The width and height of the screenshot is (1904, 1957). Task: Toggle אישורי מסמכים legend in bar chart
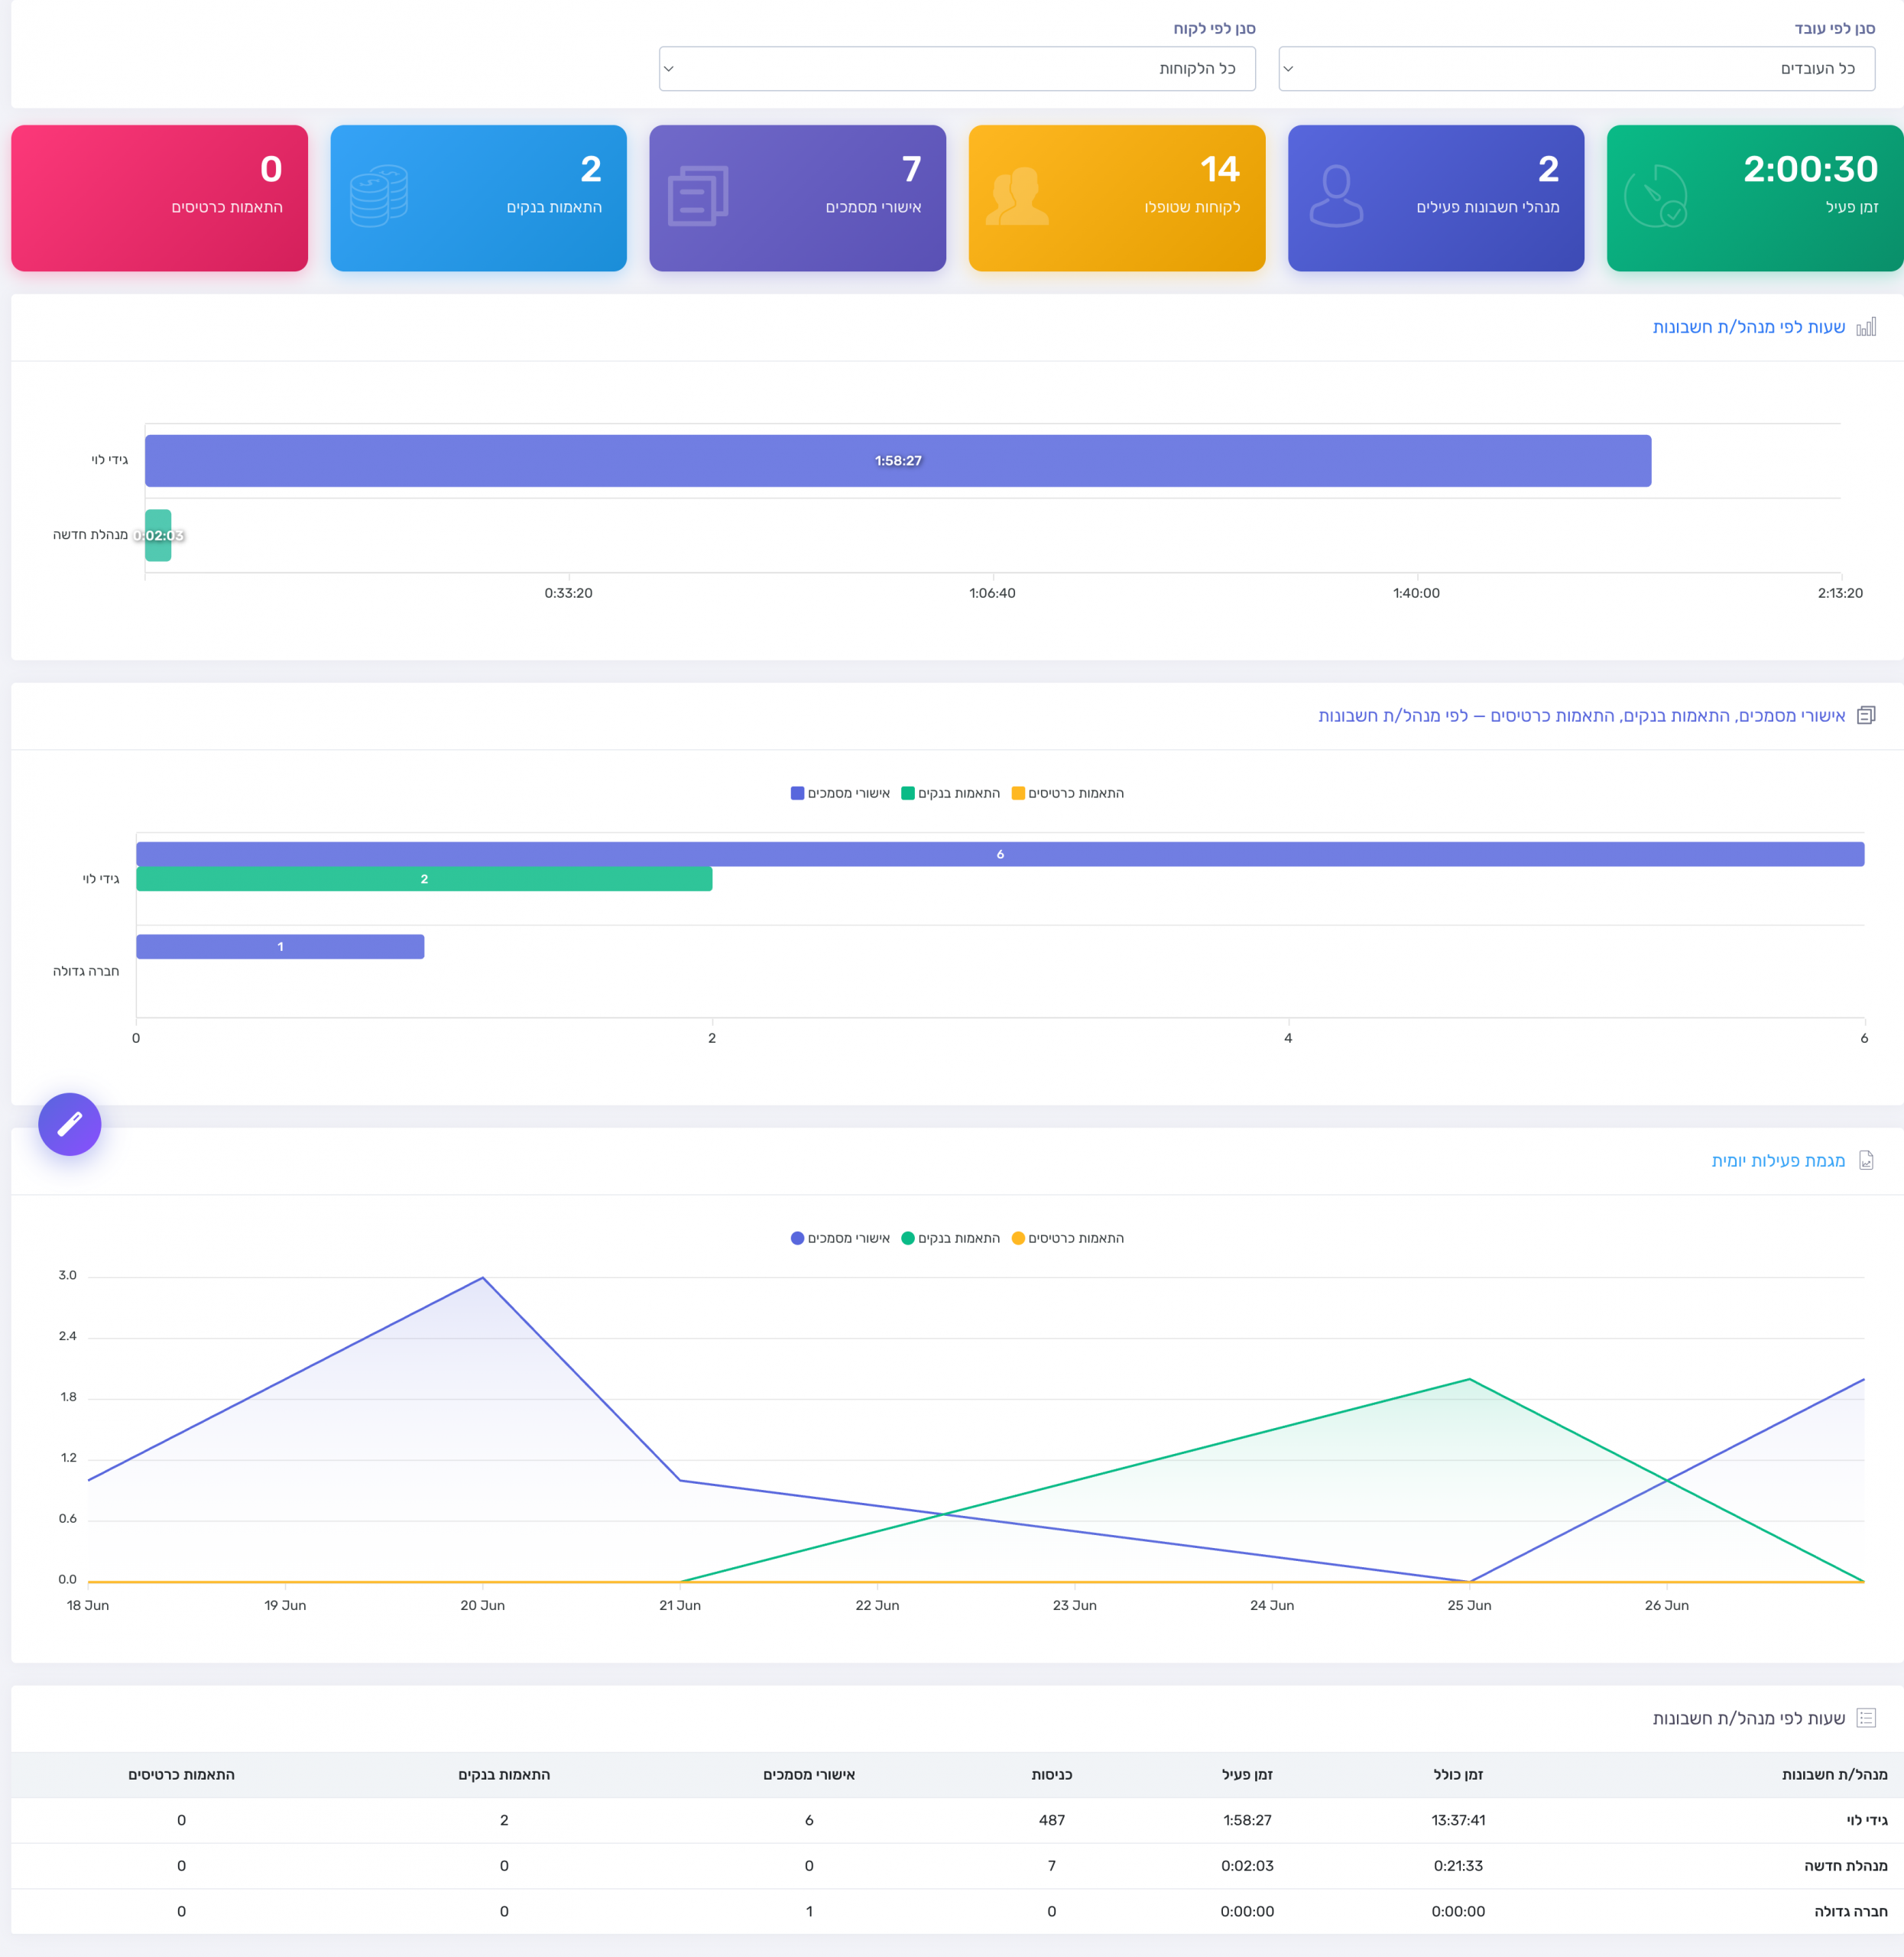tap(840, 793)
